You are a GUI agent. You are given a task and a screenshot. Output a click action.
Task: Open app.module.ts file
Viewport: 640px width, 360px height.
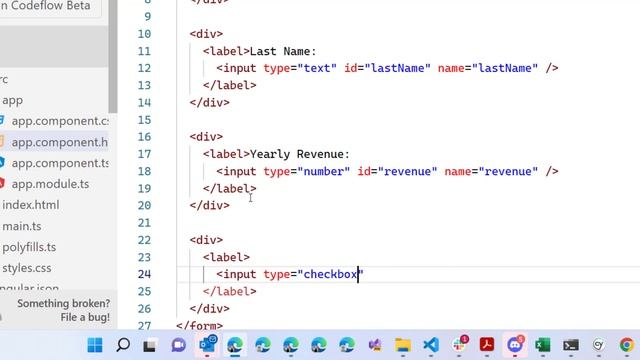pyautogui.click(x=50, y=184)
